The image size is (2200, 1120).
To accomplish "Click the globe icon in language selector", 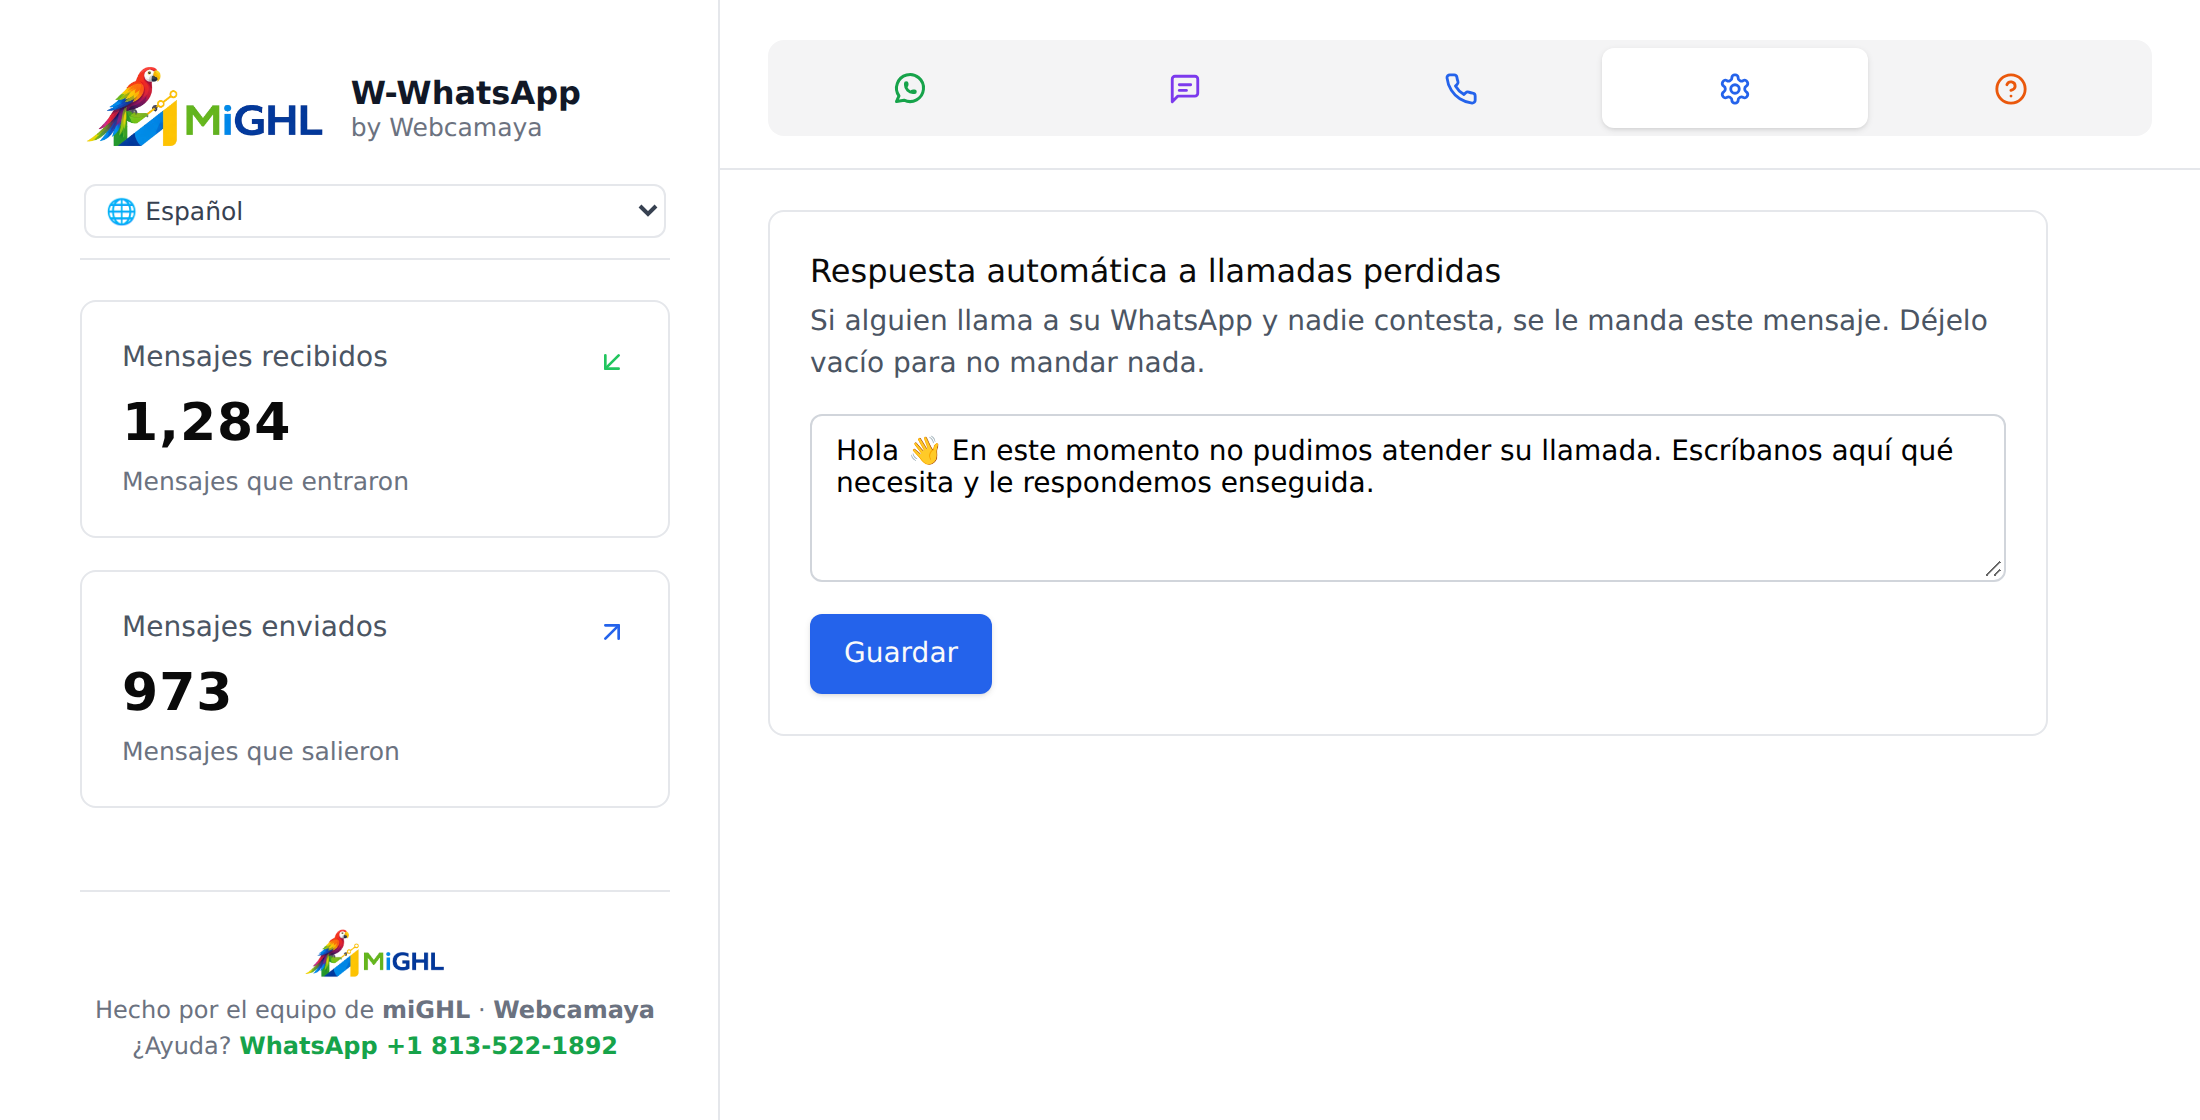I will [x=122, y=211].
